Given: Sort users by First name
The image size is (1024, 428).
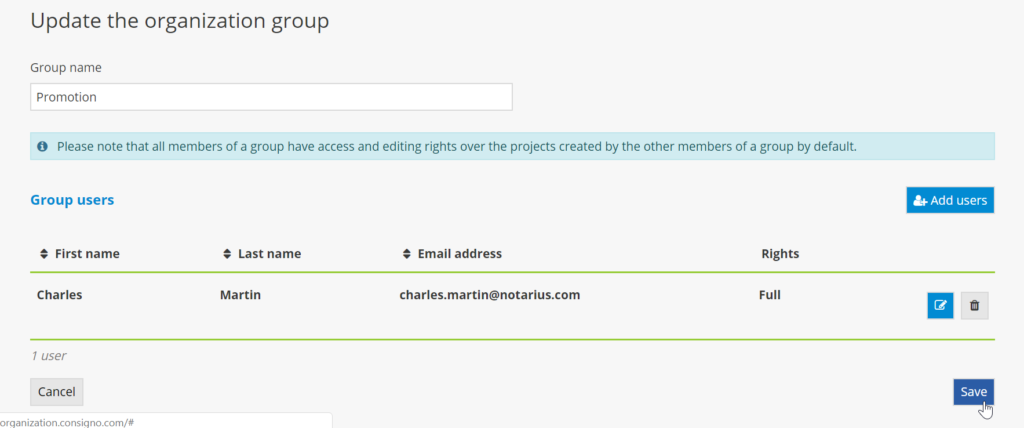Looking at the screenshot, I should 44,254.
